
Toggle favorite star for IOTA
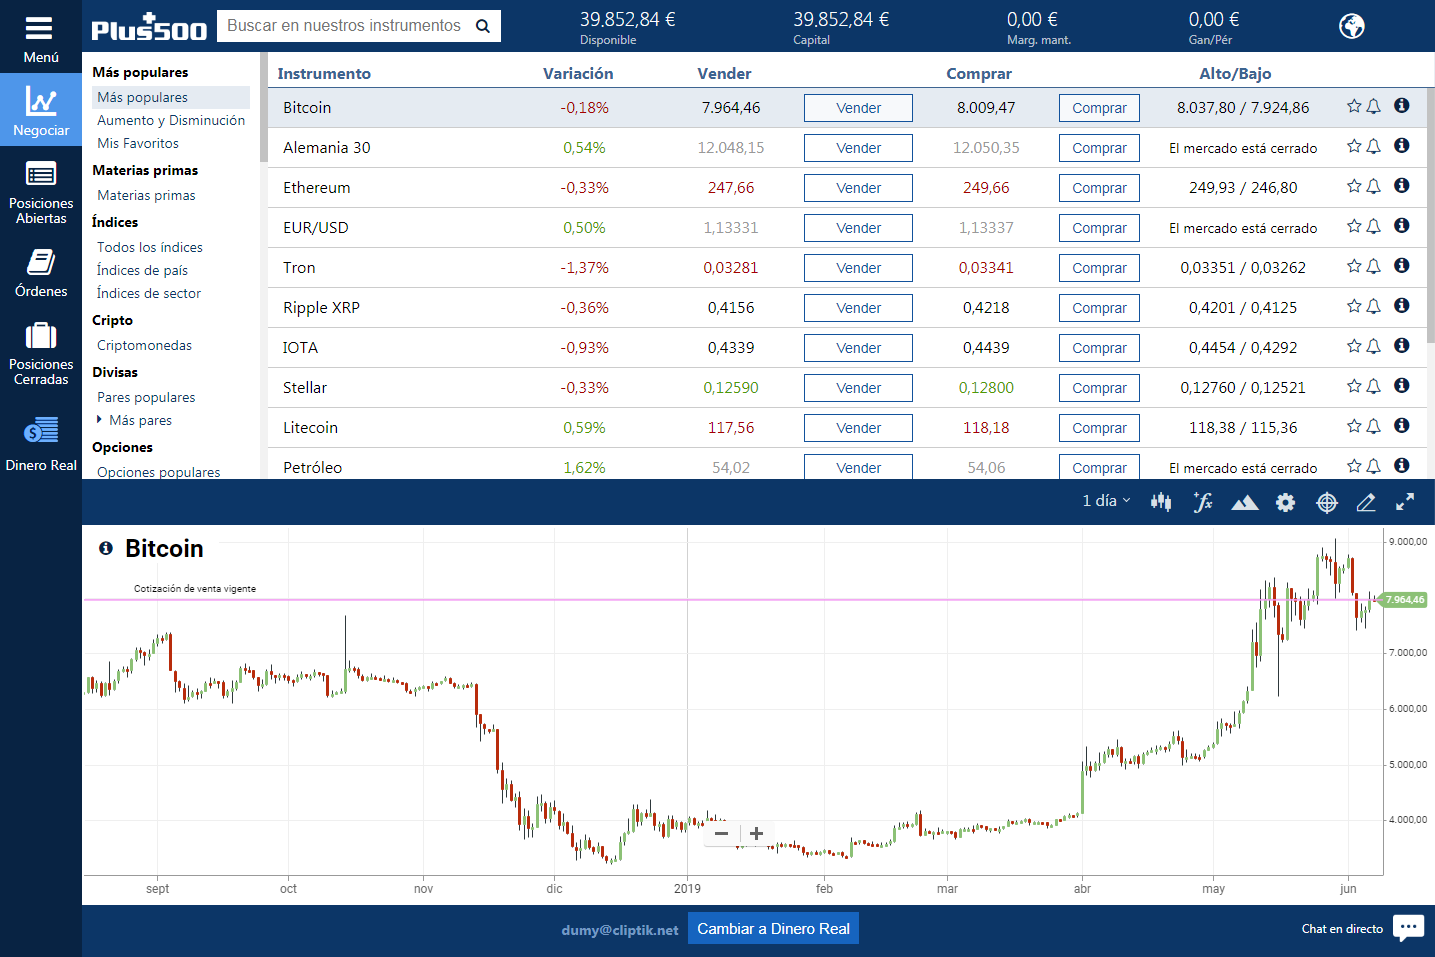1354,346
